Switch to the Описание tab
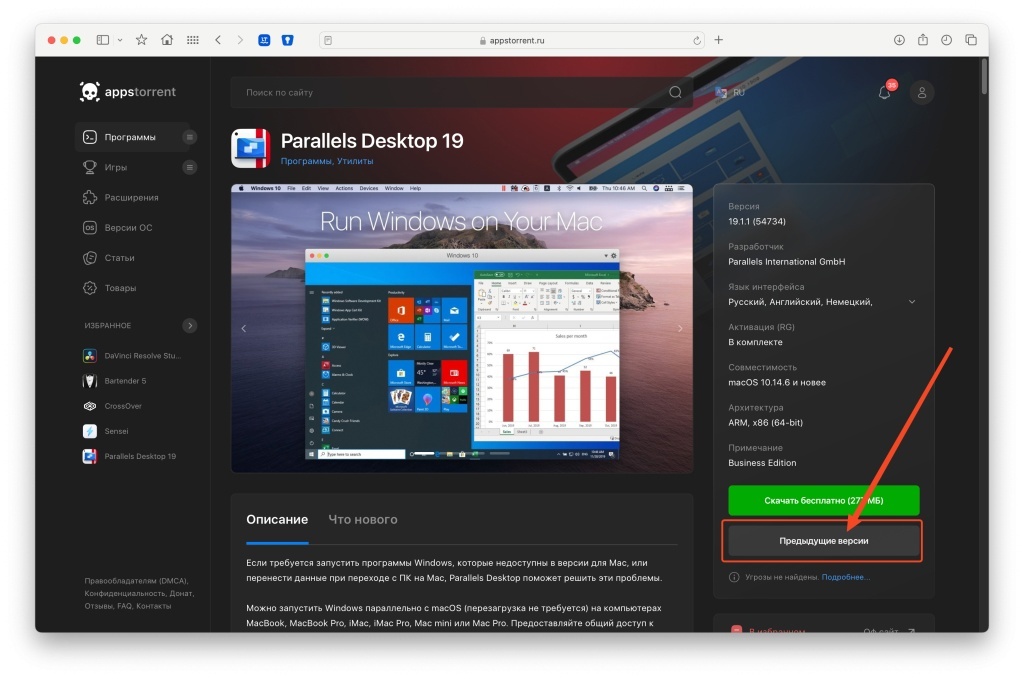 (x=277, y=520)
